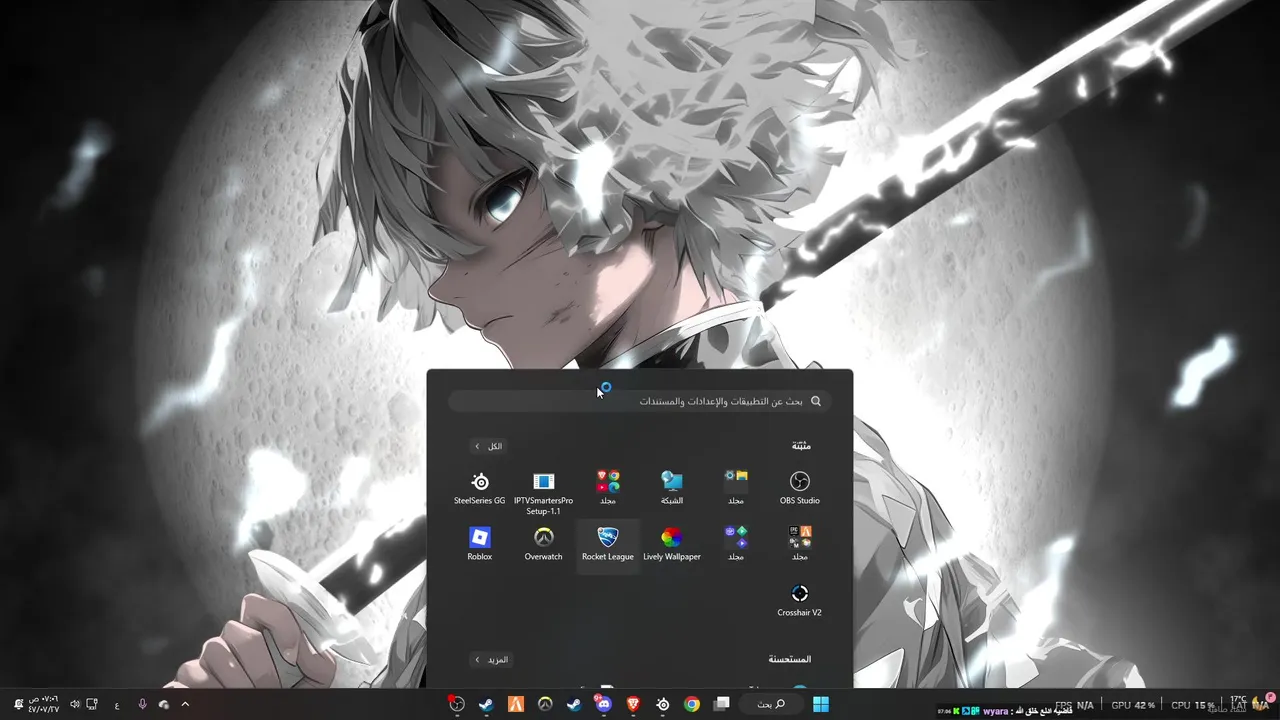Open network status tray icon
This screenshot has width=1280, height=720.
pyautogui.click(x=92, y=704)
